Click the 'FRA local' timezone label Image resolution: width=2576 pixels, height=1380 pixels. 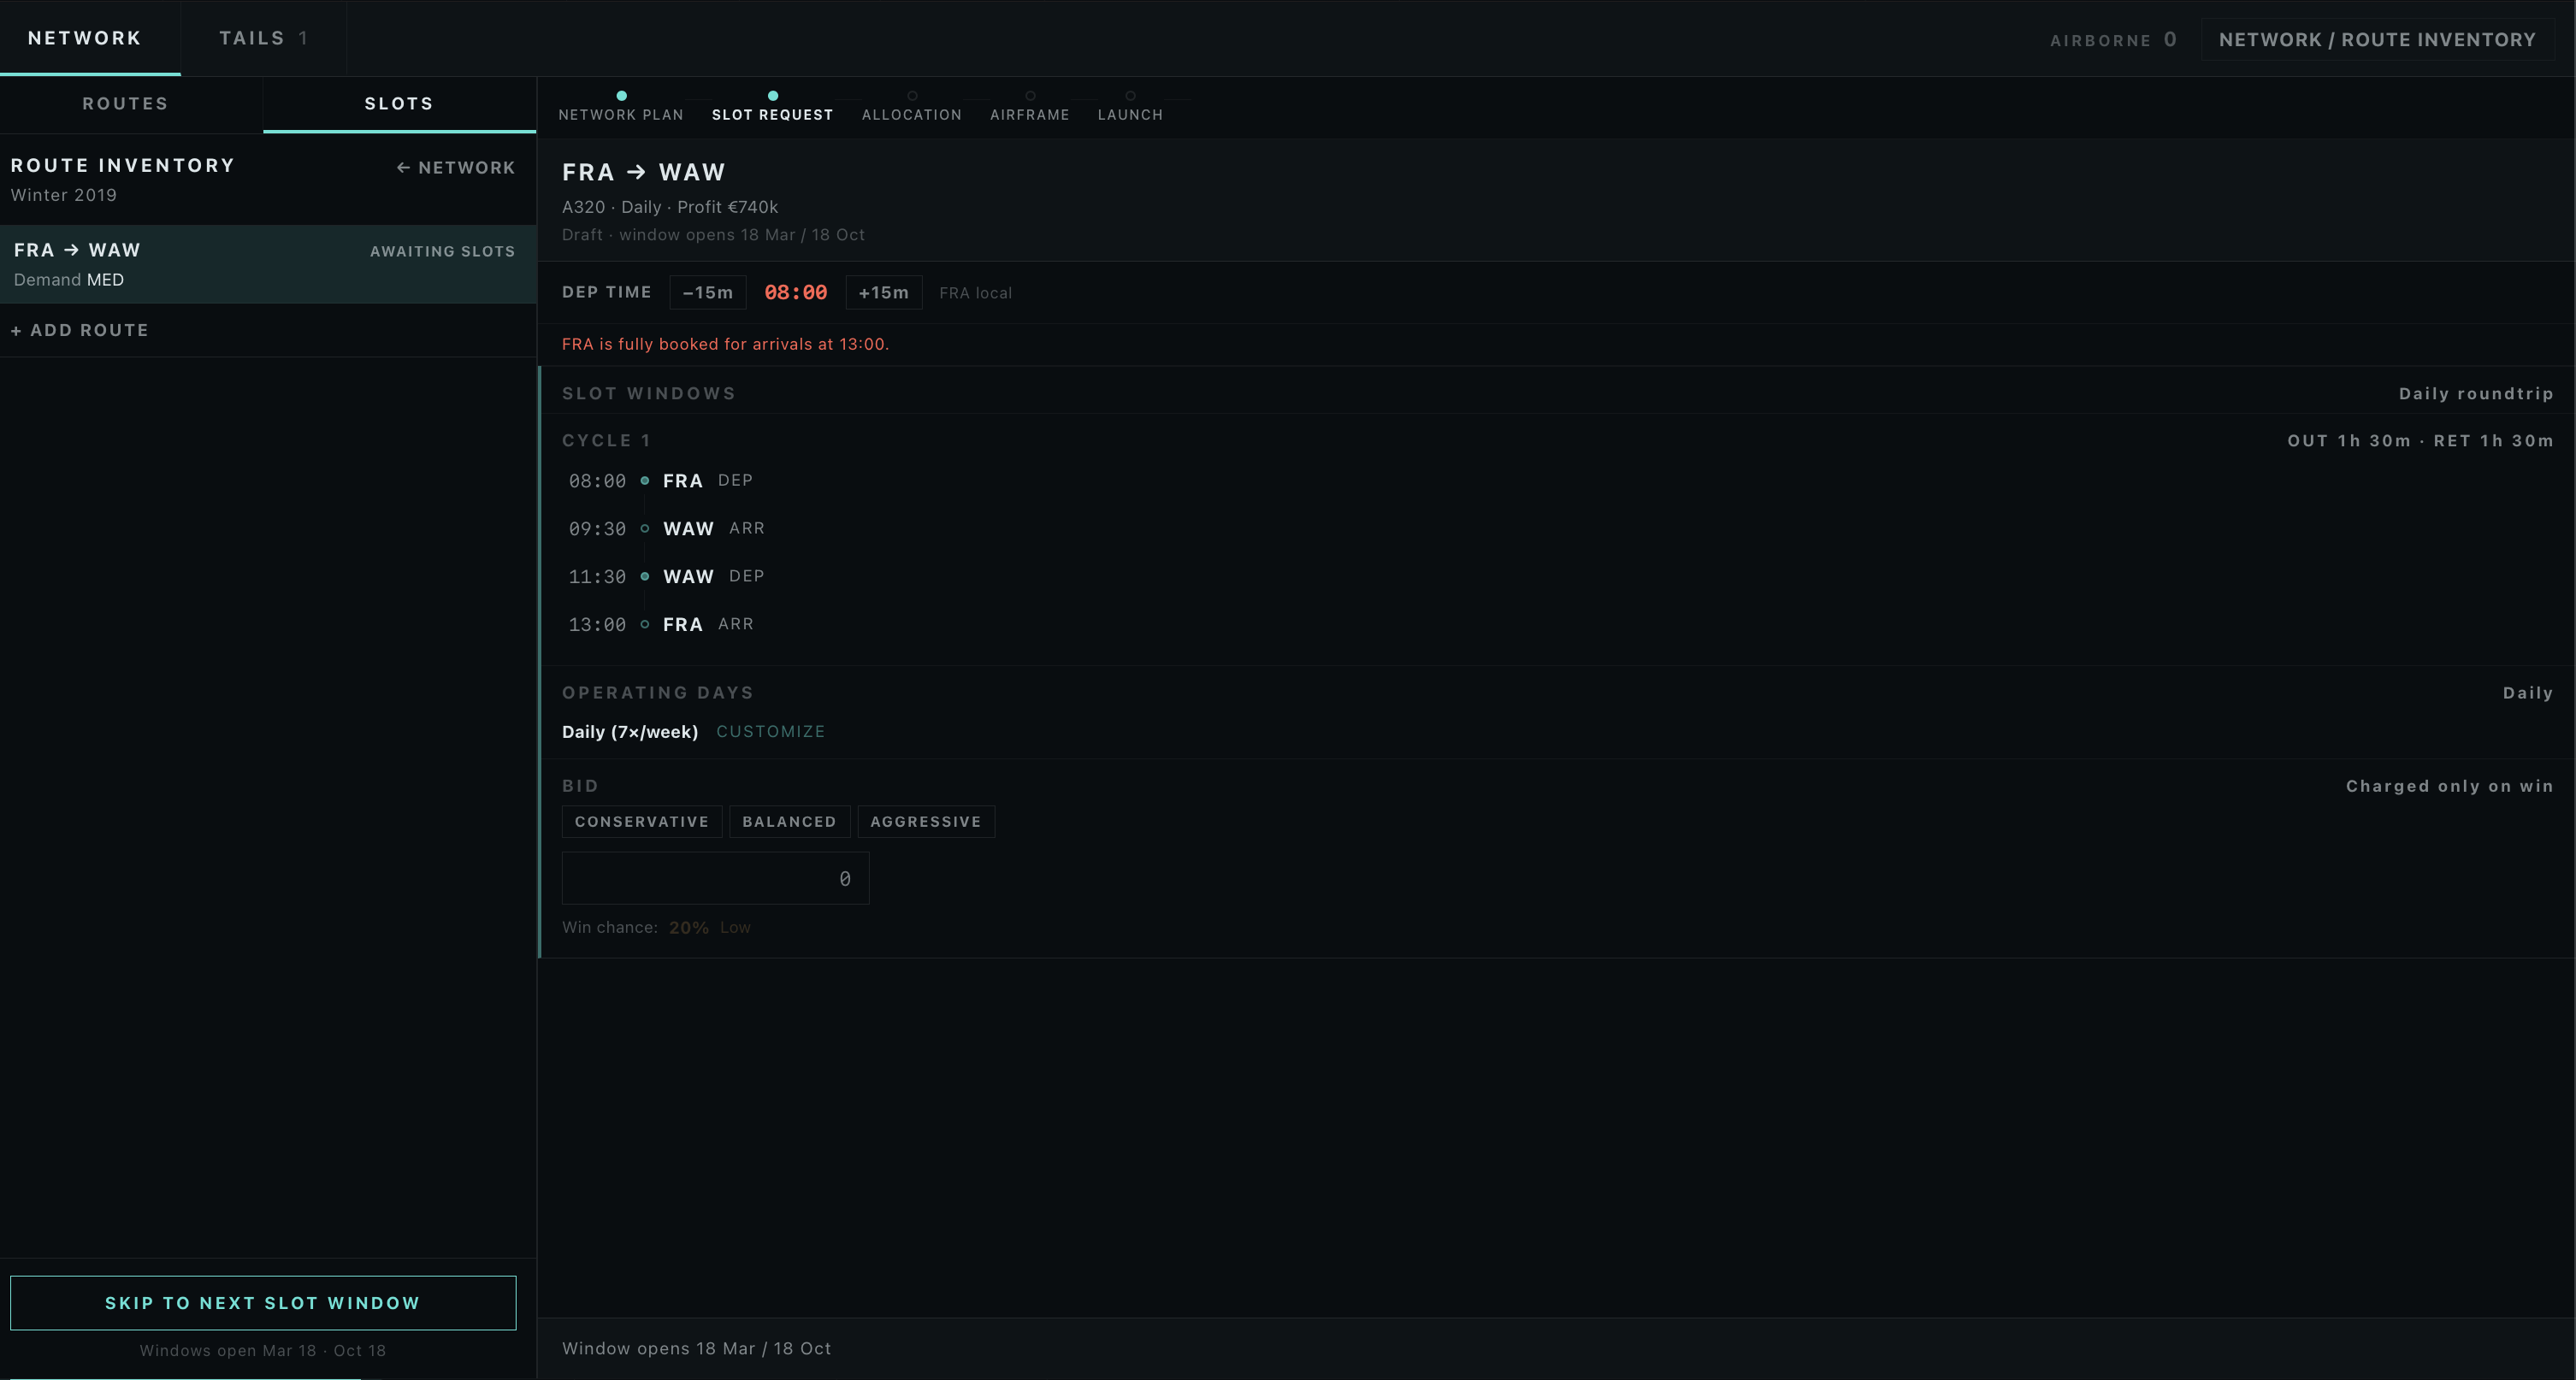[x=975, y=293]
